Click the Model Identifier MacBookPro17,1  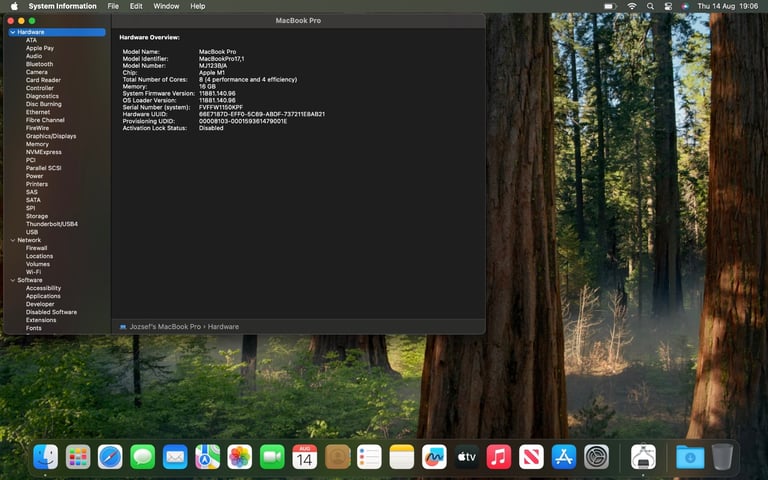[221, 59]
